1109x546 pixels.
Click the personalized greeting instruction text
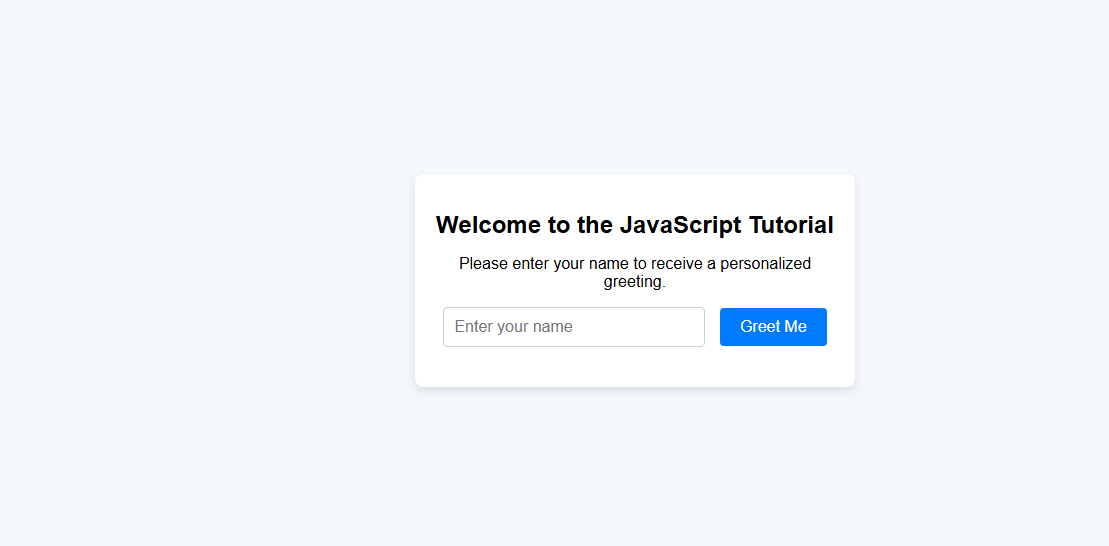point(634,272)
